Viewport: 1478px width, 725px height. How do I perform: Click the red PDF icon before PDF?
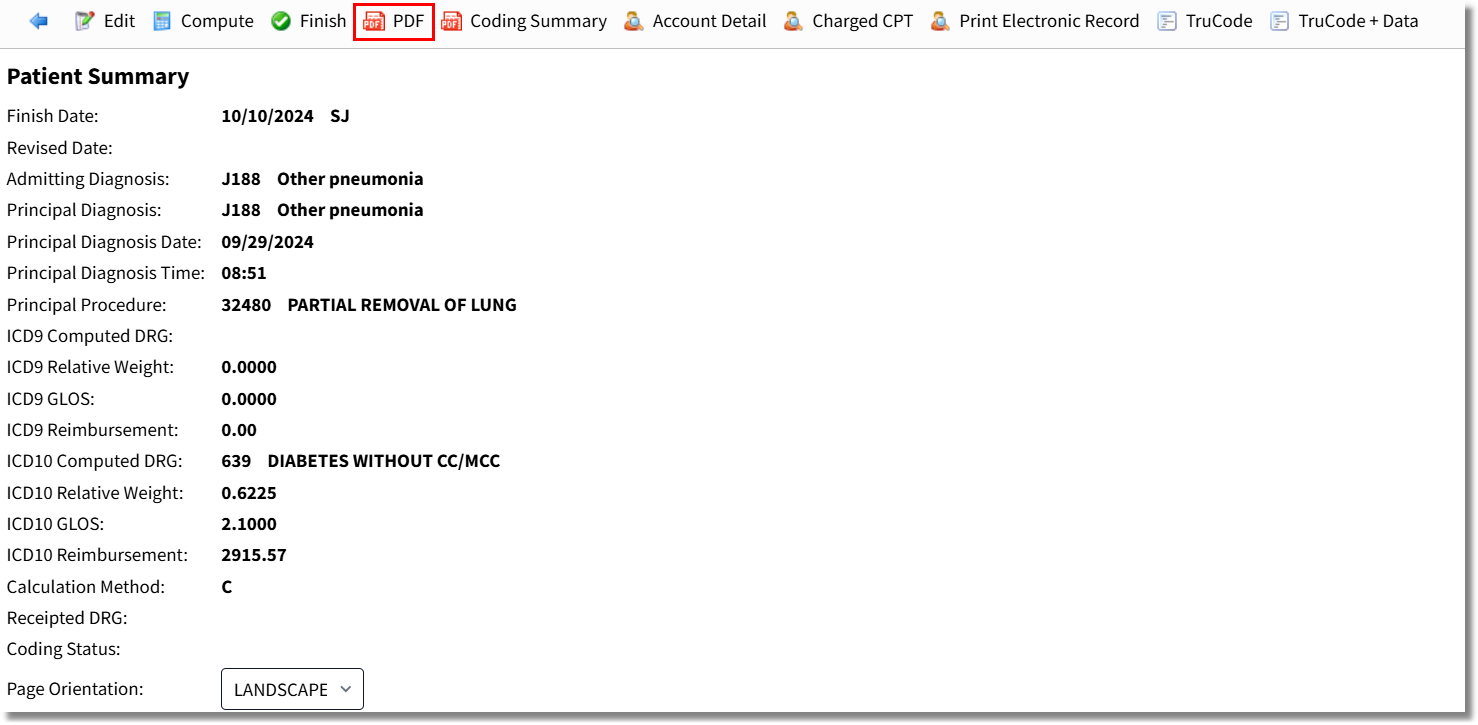tap(374, 21)
